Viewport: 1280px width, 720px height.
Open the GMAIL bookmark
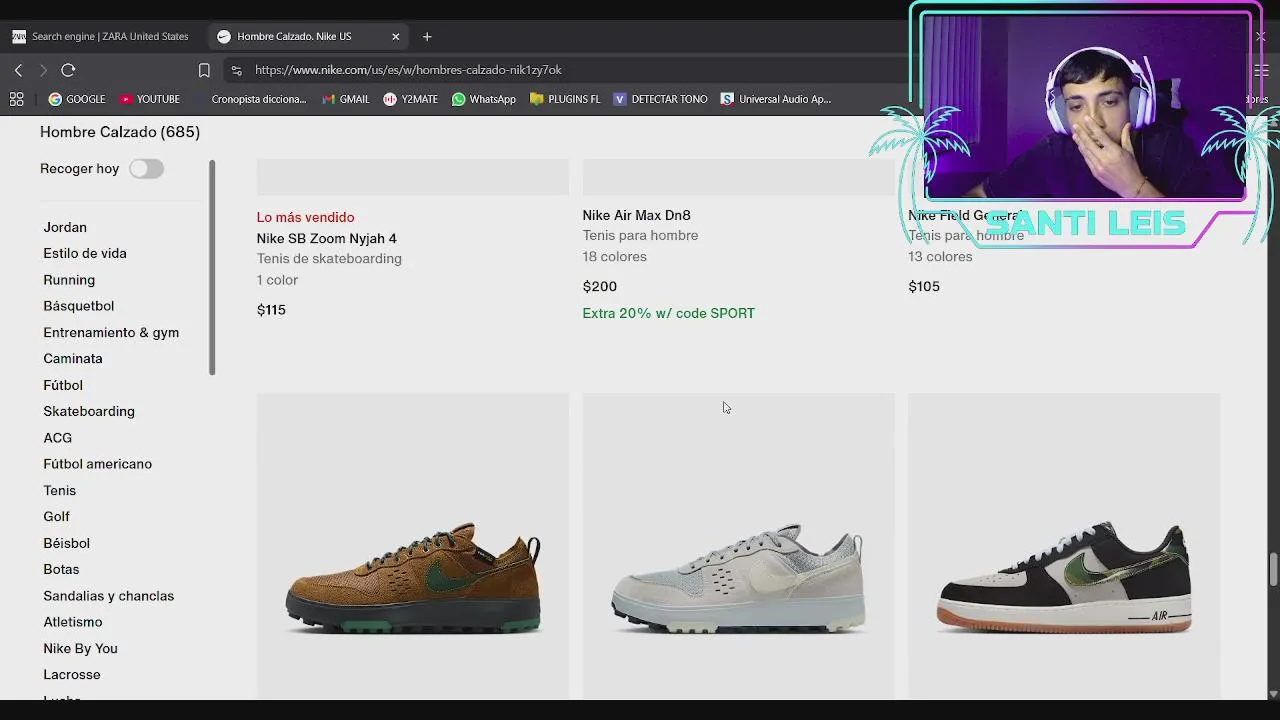pyautogui.click(x=346, y=99)
